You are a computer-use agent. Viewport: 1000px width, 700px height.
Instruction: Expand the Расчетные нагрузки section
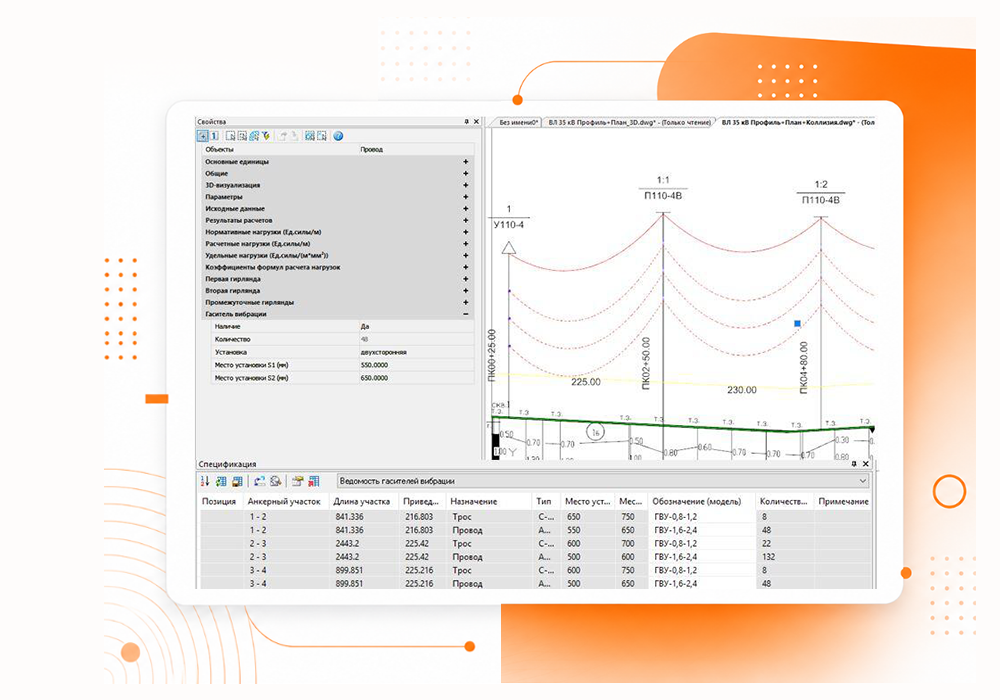coord(466,244)
